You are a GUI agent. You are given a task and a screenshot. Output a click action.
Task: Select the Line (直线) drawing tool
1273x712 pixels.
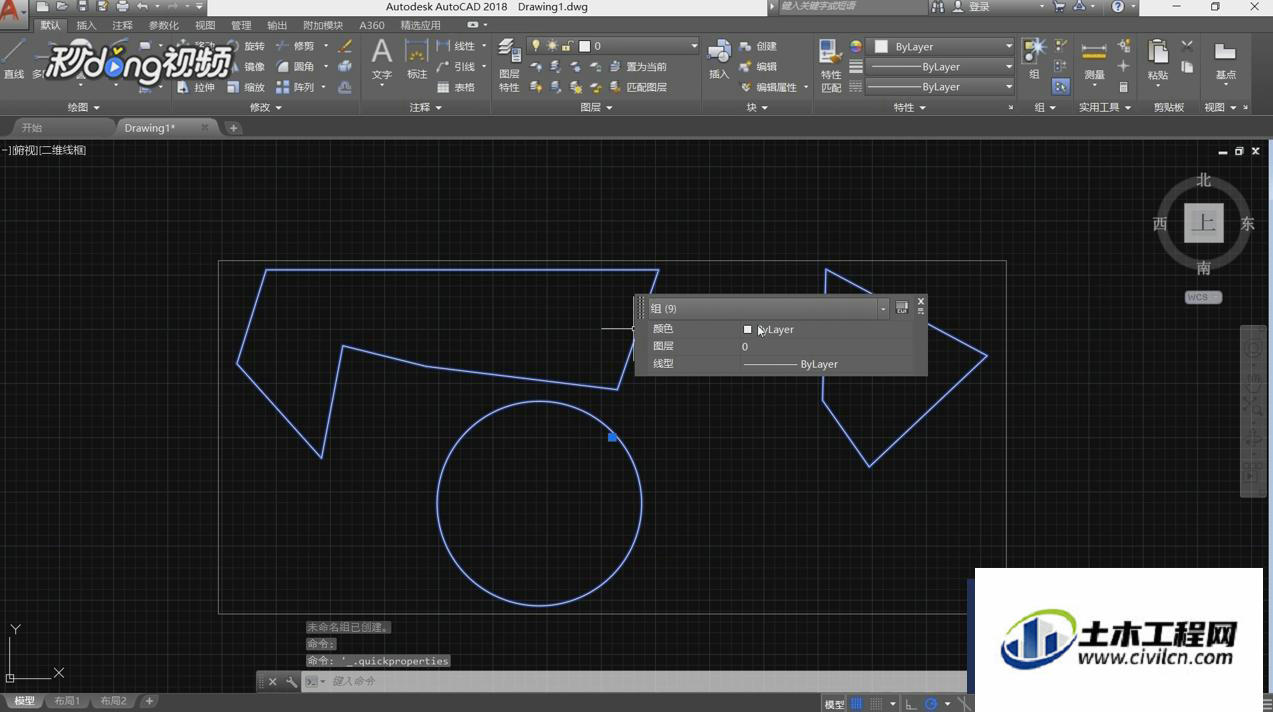(14, 58)
